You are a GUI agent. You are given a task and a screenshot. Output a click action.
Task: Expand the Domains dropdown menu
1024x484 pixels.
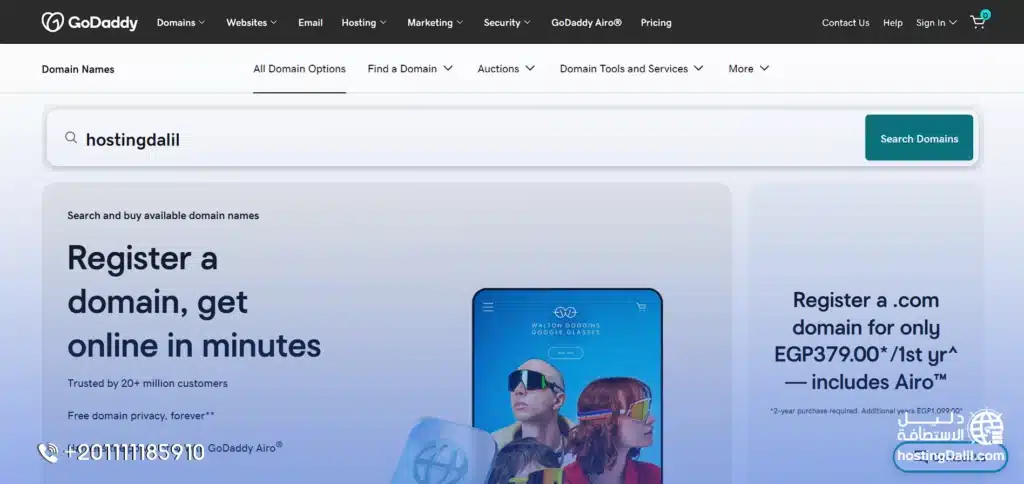point(181,22)
